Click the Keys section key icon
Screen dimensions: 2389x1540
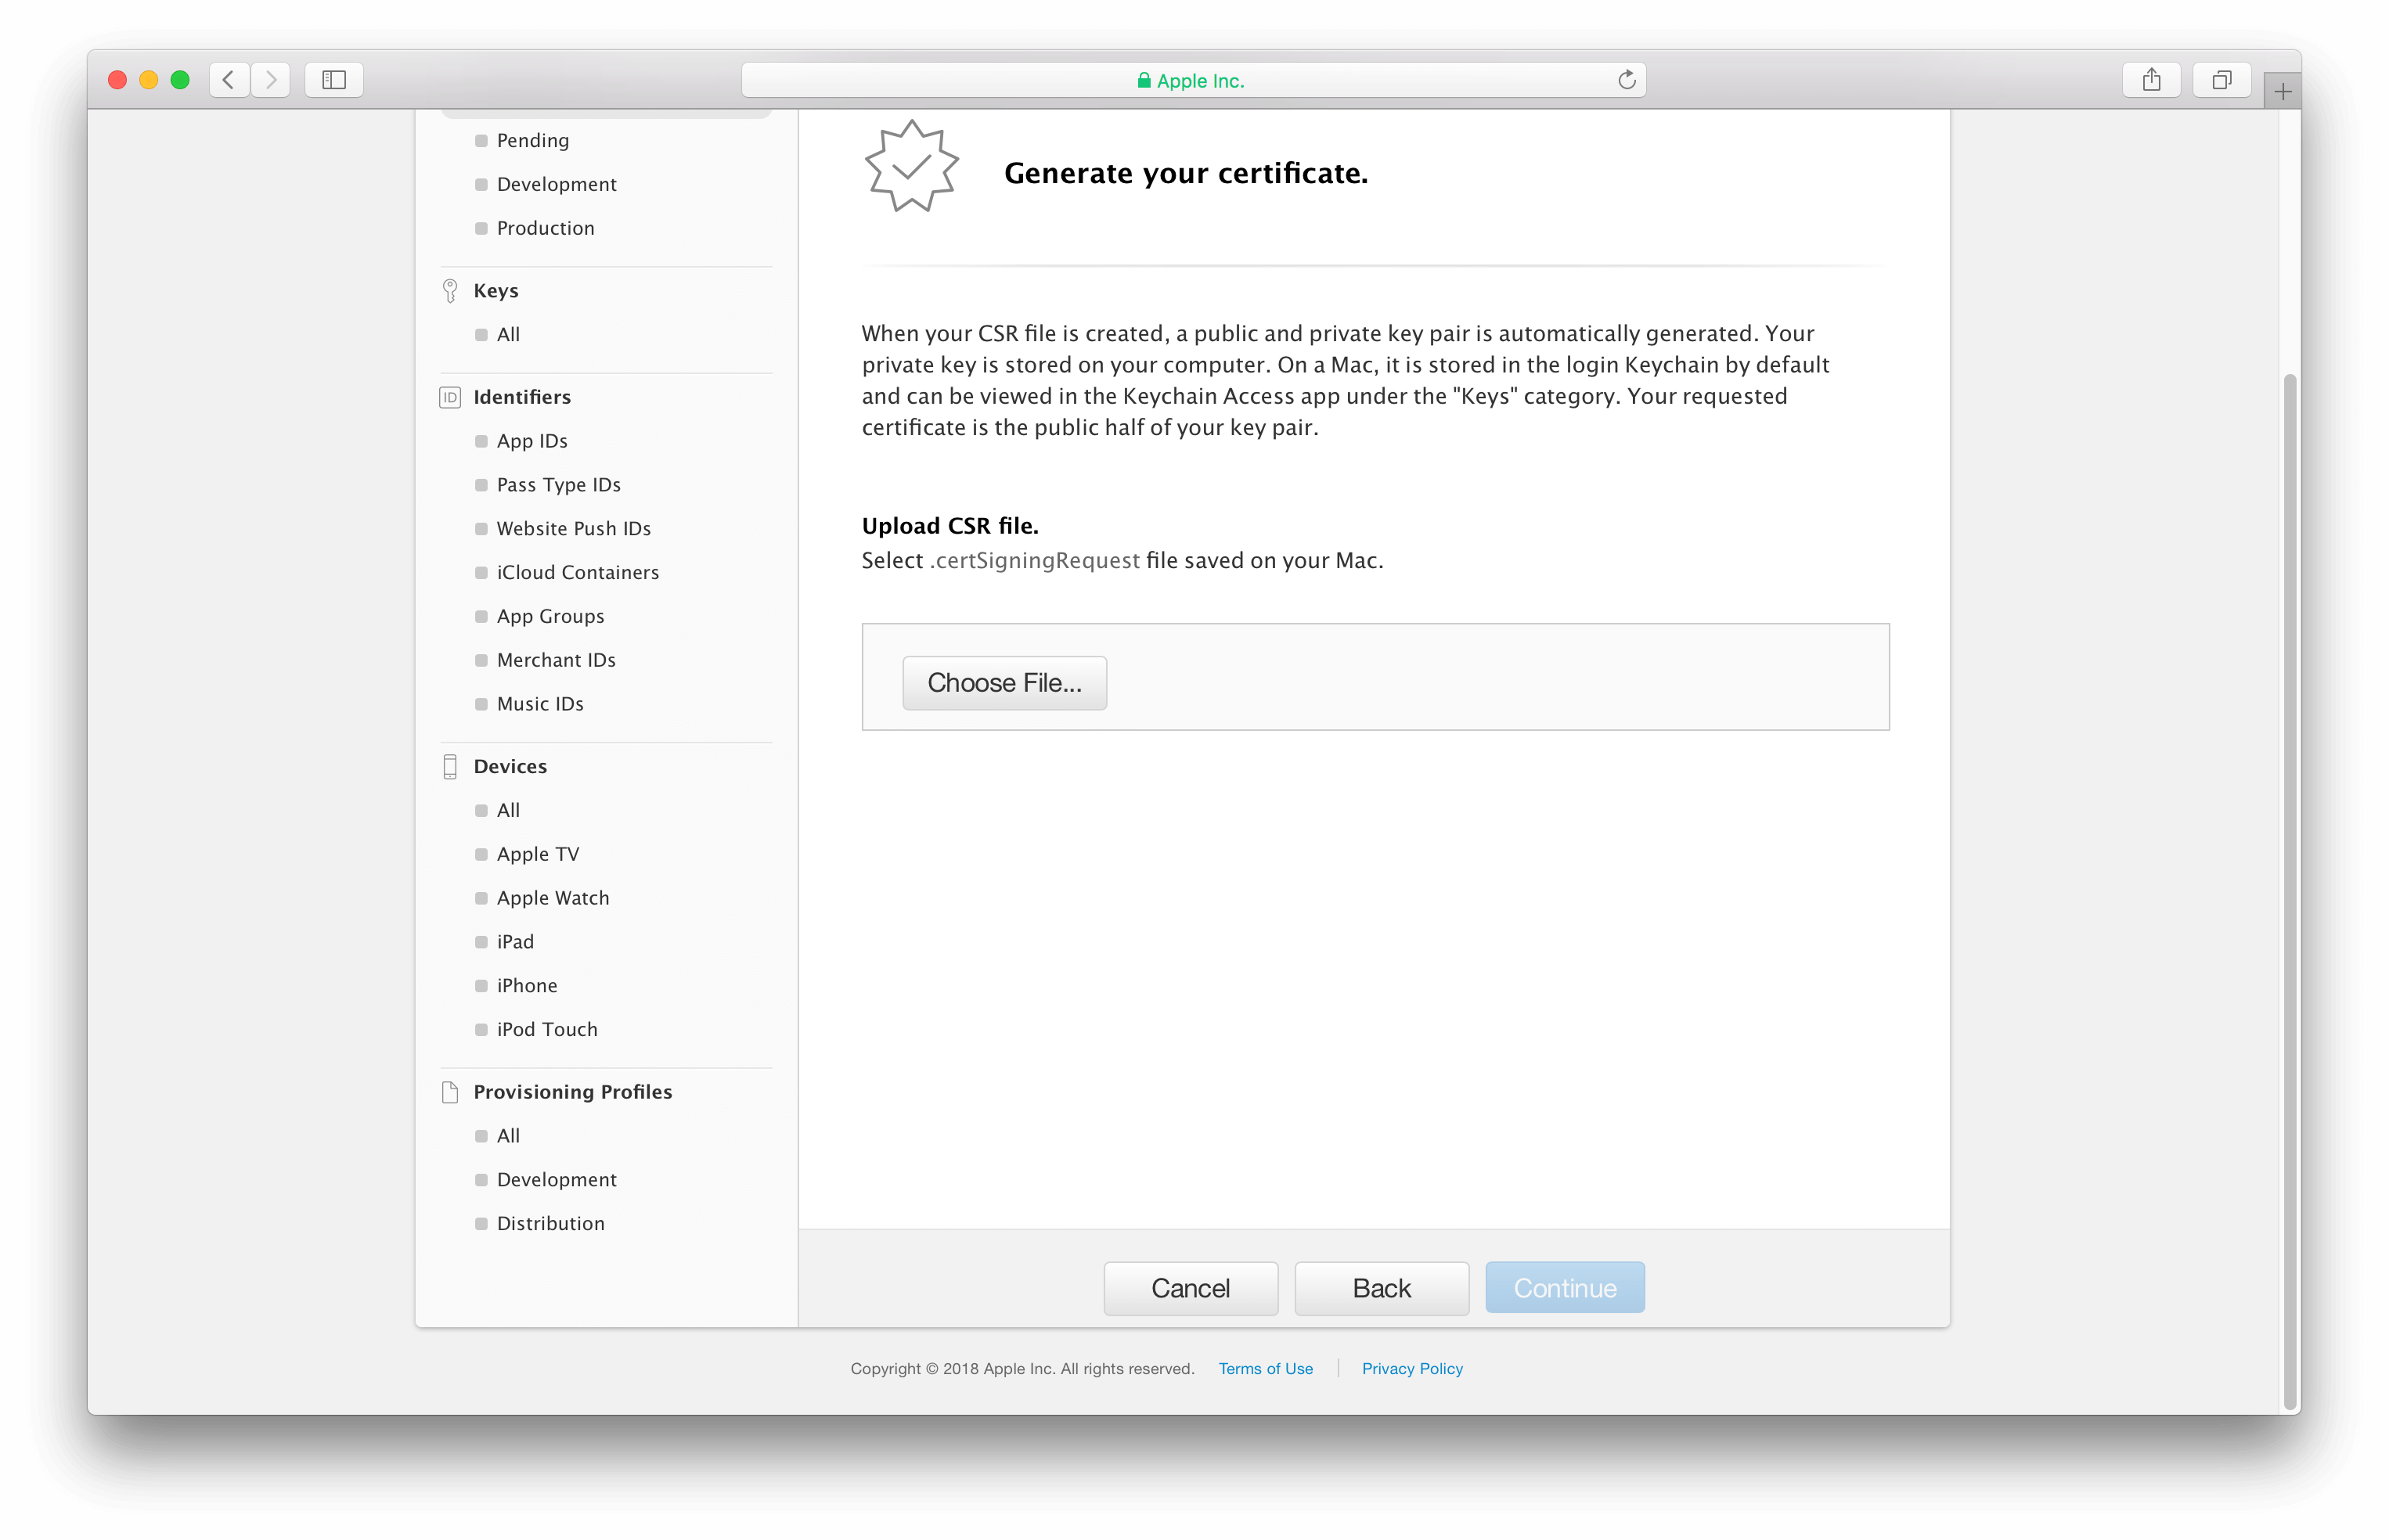[450, 291]
